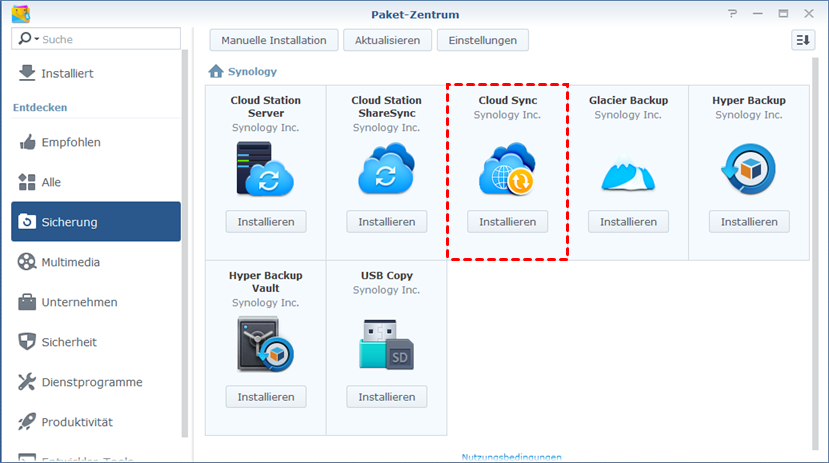Click the Installiert download icon
This screenshot has height=463, width=829.
[x=26, y=73]
